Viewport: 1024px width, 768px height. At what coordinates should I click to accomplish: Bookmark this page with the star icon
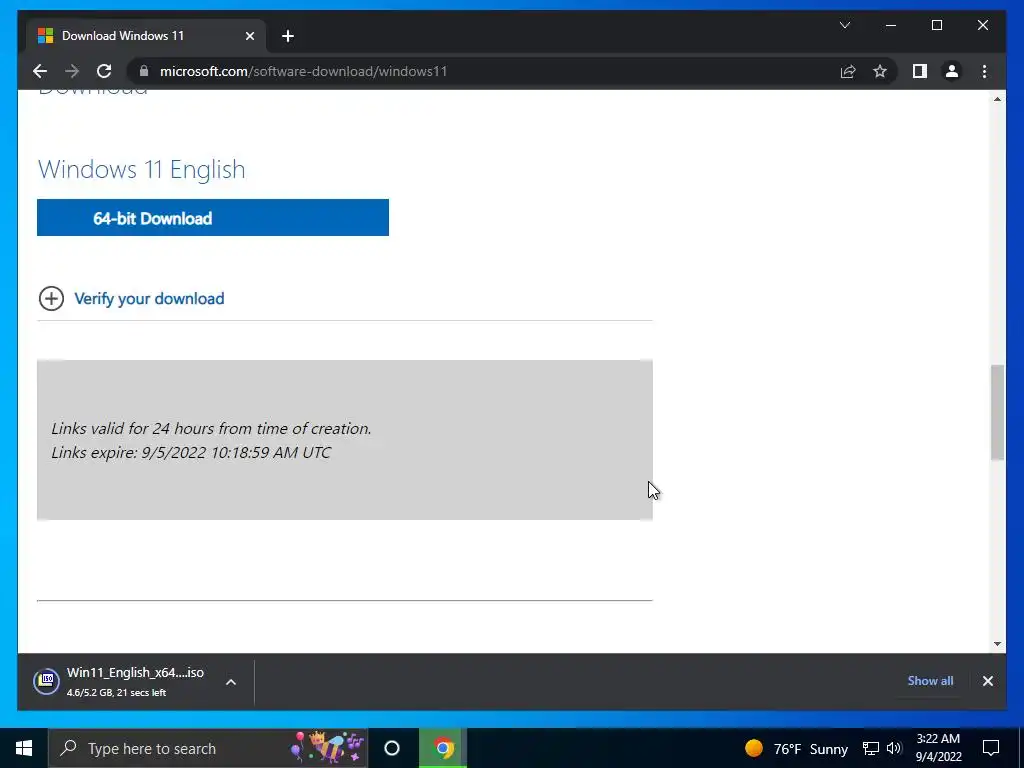pyautogui.click(x=880, y=71)
